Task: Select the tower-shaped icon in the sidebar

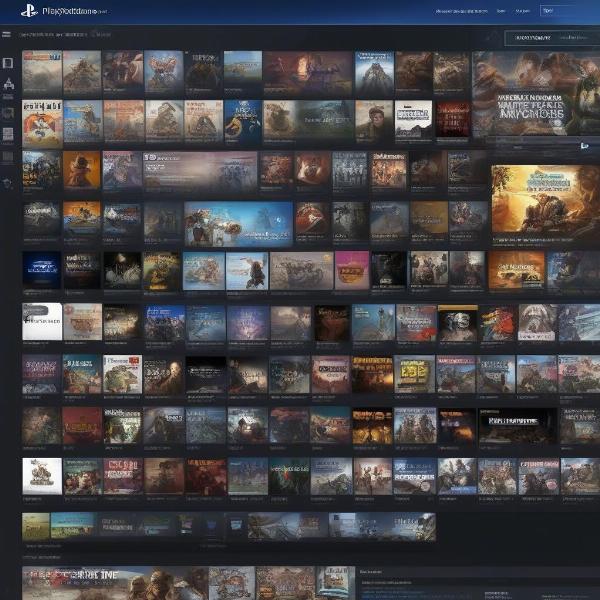Action: [x=8, y=84]
